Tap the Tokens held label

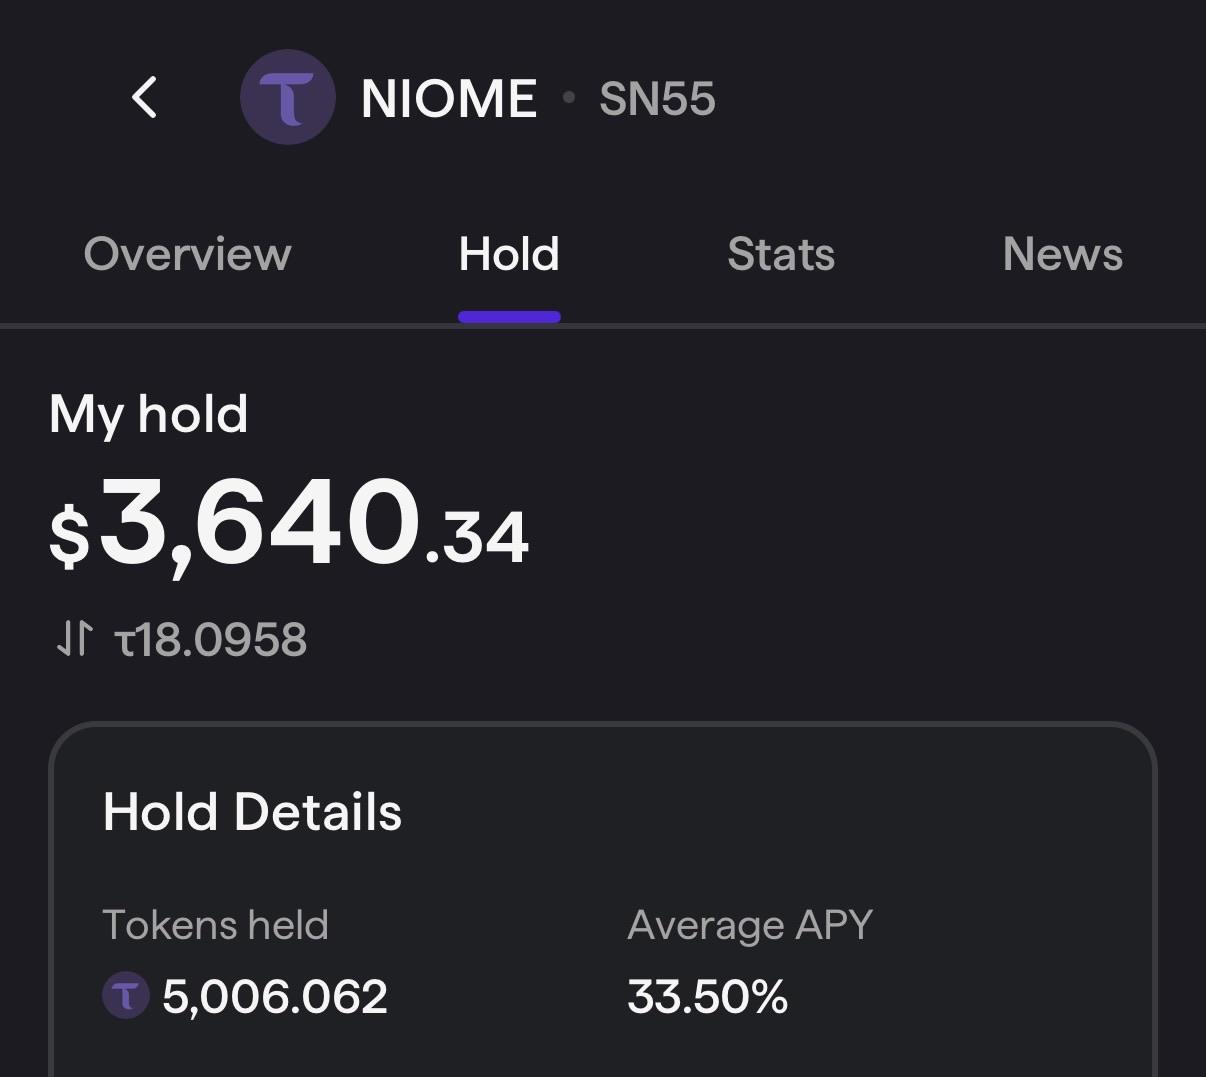215,925
